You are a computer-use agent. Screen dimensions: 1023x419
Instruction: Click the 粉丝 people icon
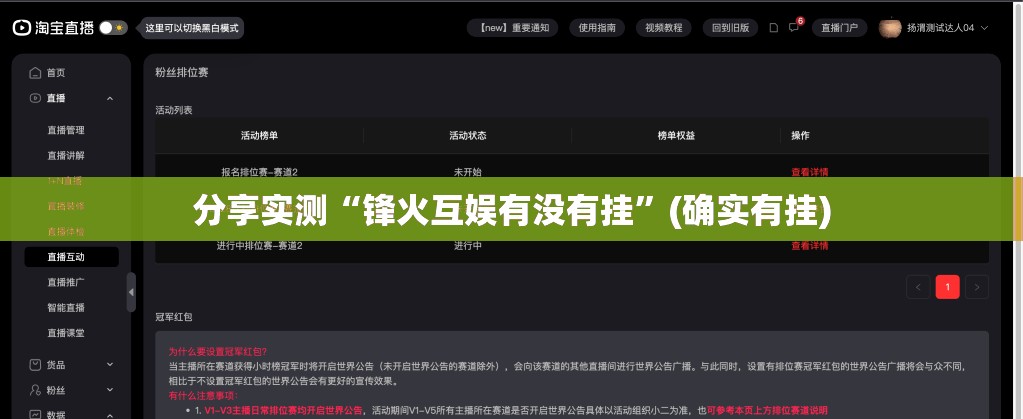point(36,390)
